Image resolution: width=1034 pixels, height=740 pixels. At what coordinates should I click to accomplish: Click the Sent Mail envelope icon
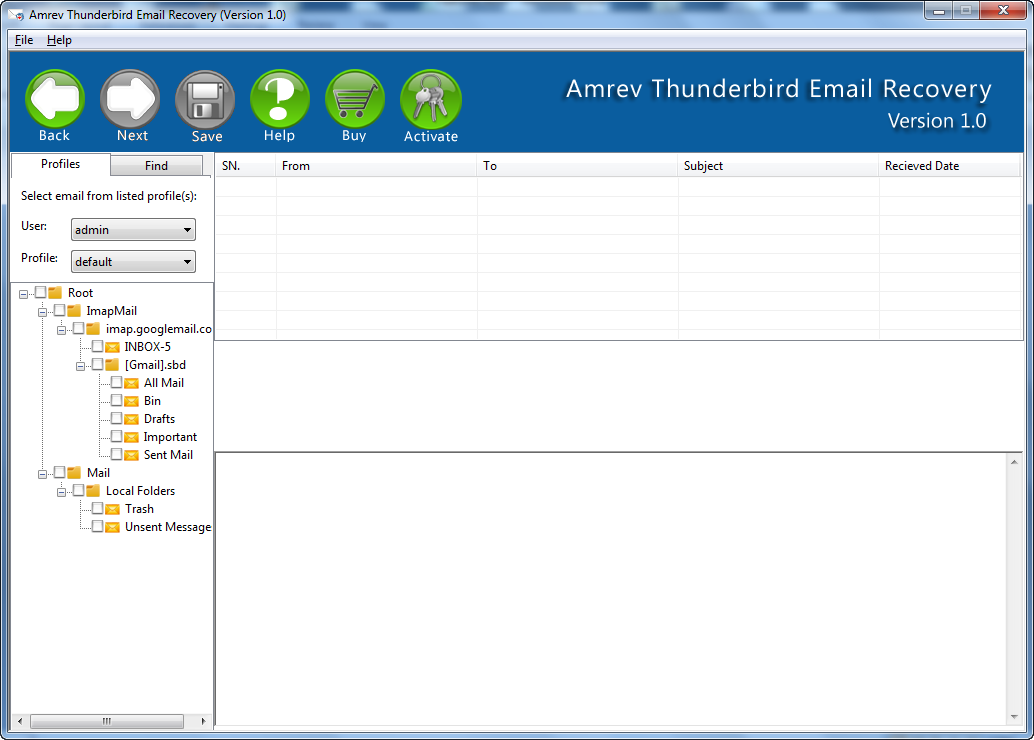click(132, 455)
